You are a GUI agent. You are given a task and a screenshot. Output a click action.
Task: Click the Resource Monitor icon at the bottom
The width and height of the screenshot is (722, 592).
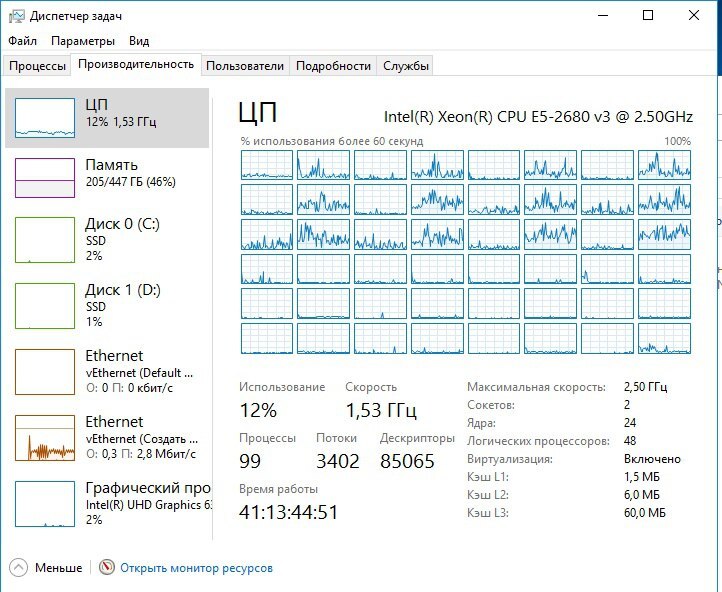click(x=107, y=567)
